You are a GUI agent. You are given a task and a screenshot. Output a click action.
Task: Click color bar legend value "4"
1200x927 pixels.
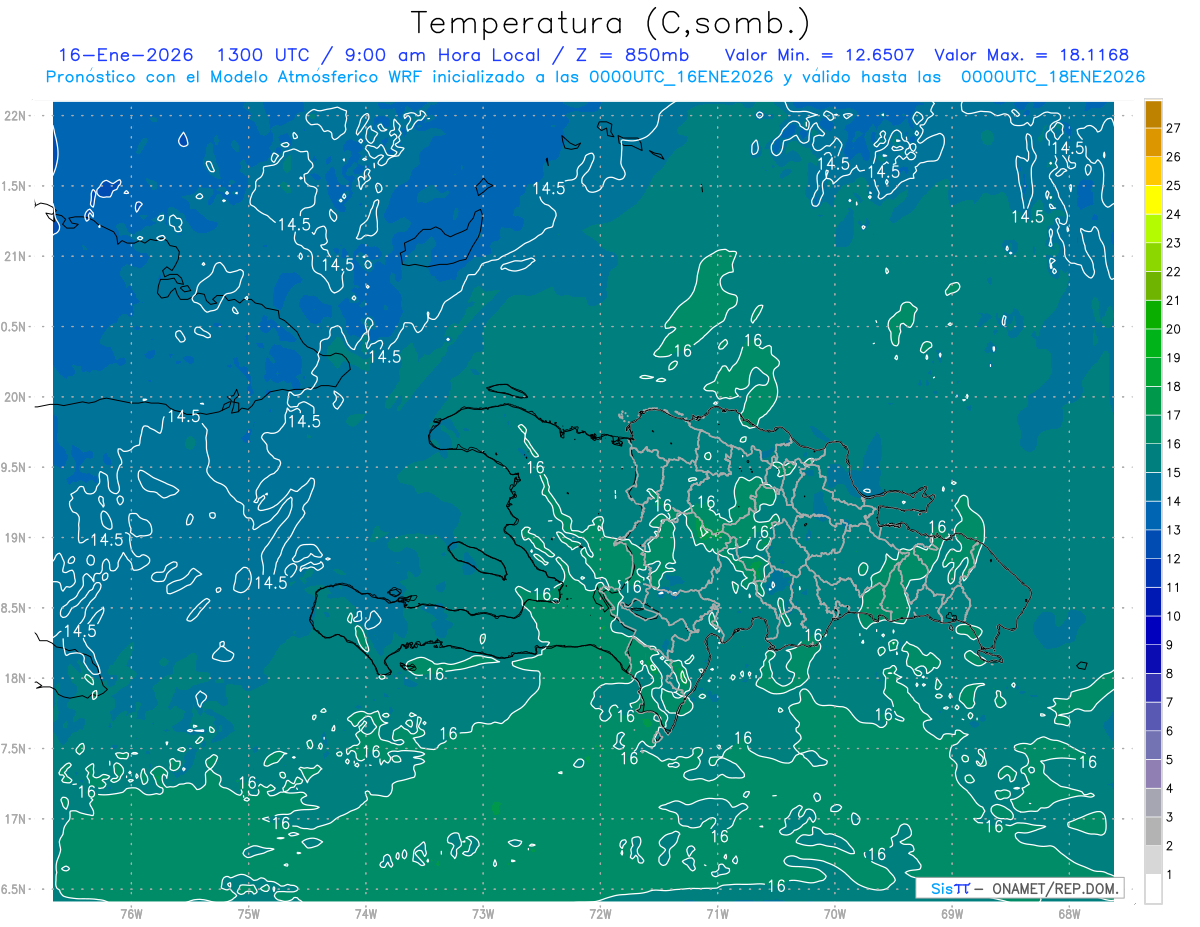[1170, 788]
